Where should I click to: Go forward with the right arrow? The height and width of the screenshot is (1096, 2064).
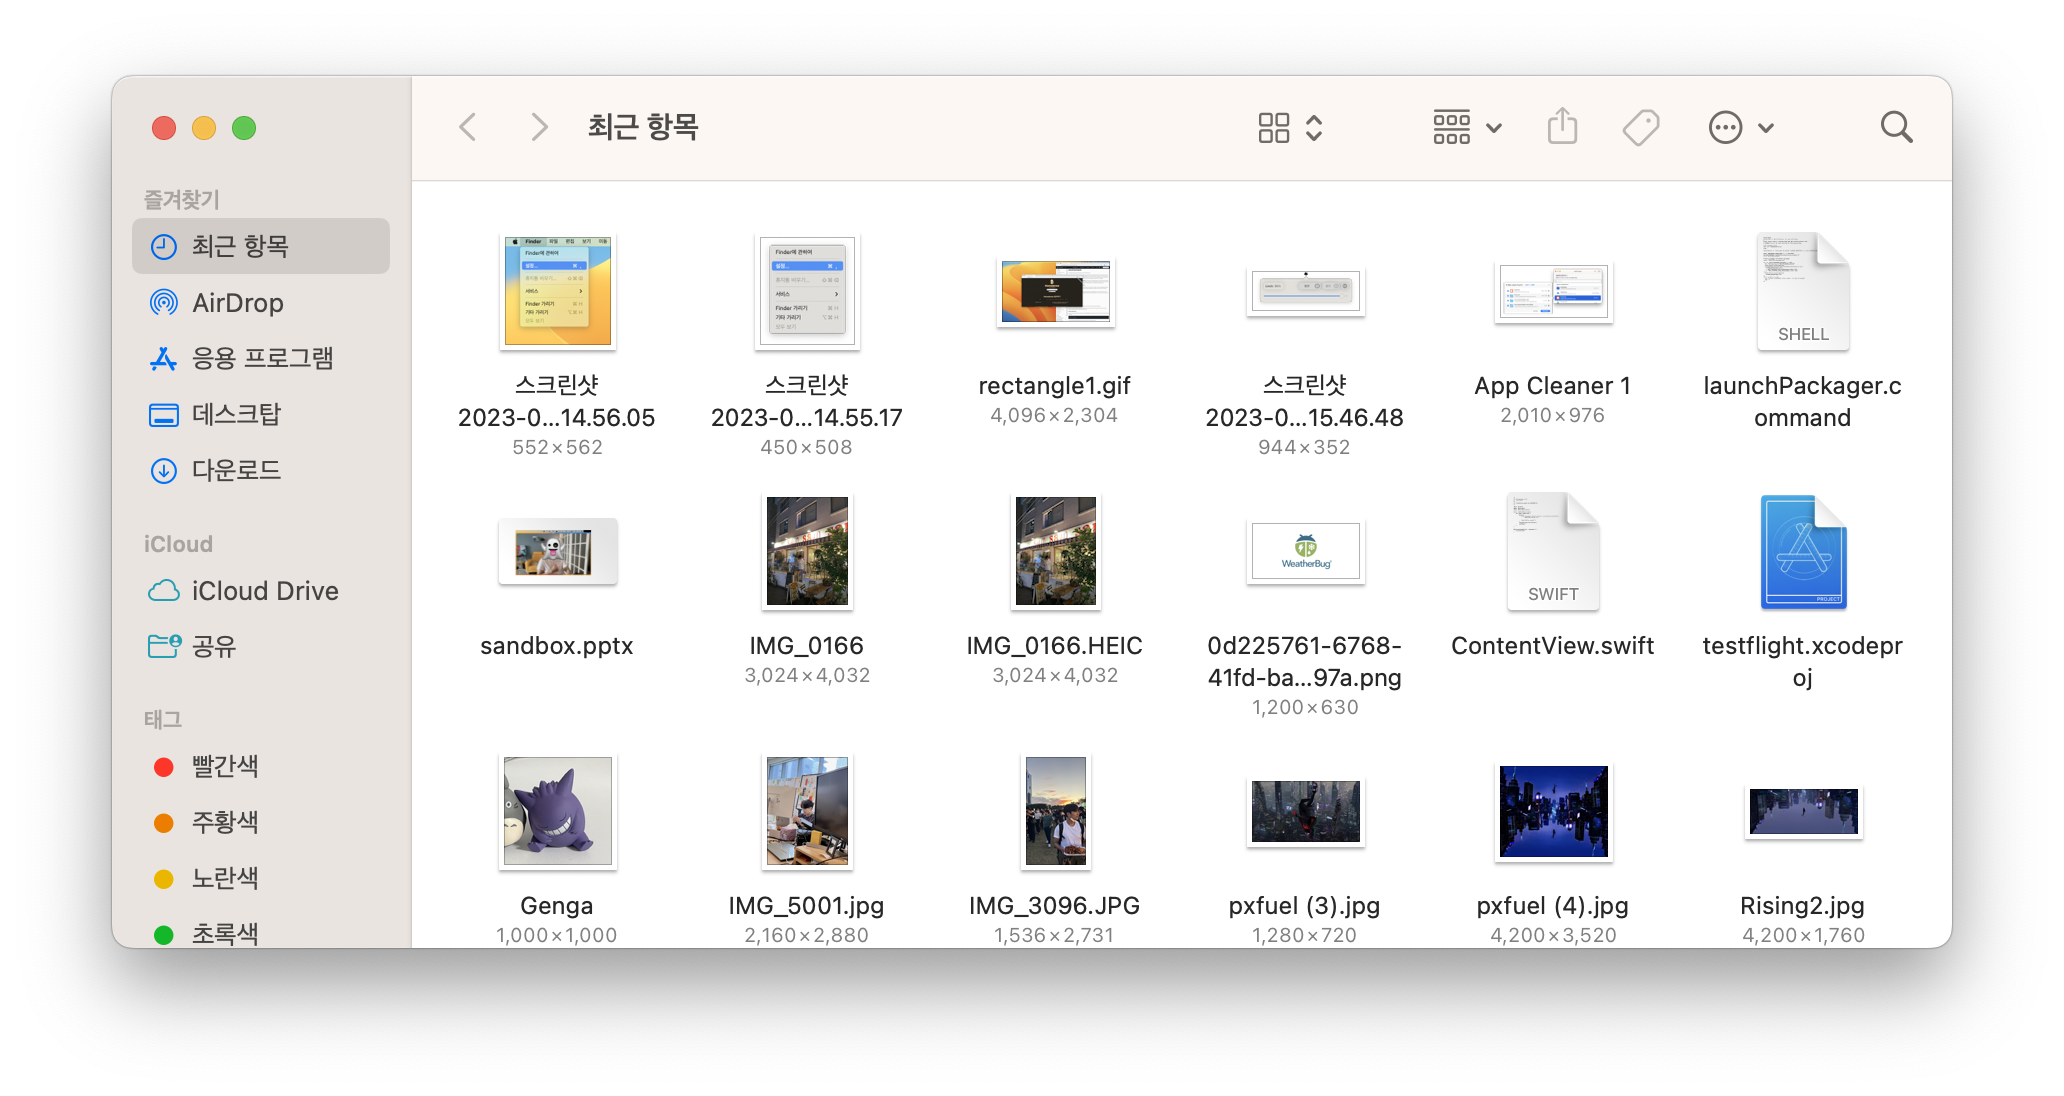pyautogui.click(x=539, y=127)
